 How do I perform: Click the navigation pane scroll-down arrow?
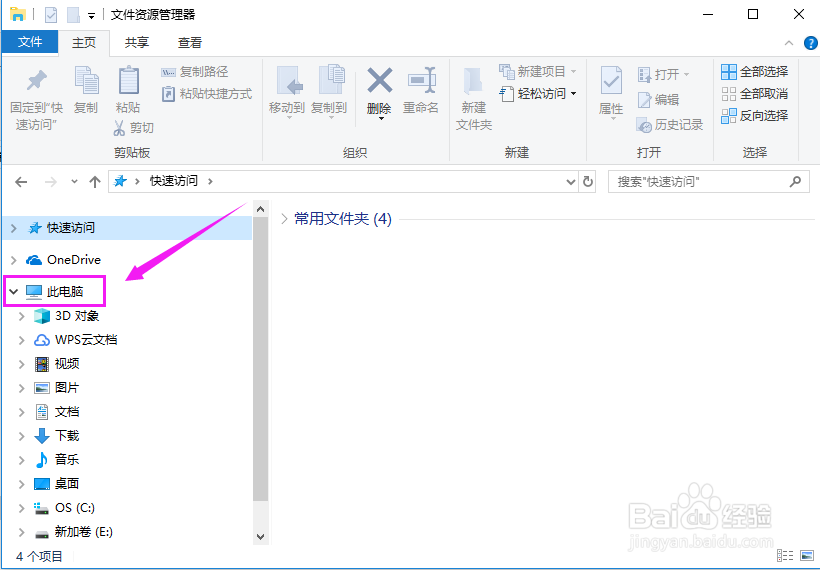point(260,537)
